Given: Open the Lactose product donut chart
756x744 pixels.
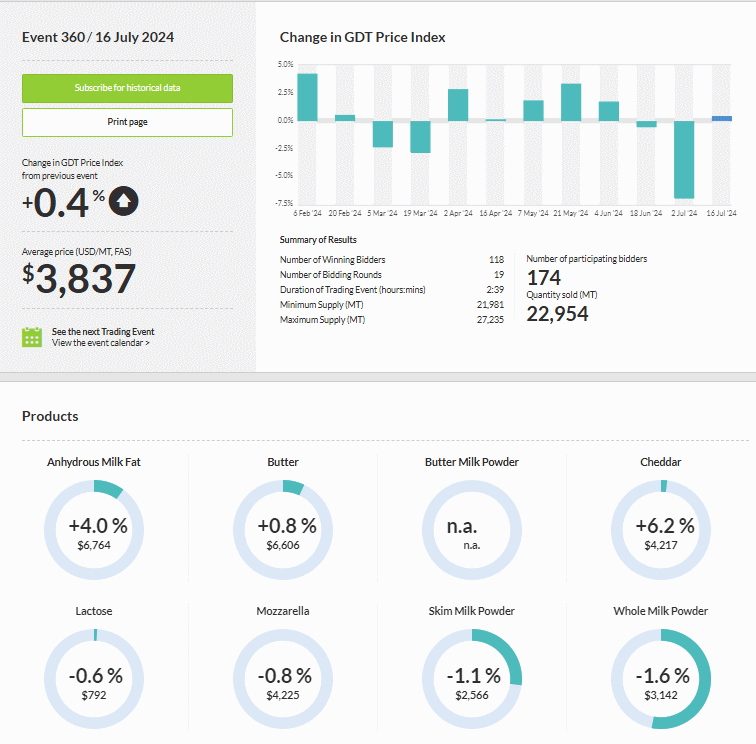Looking at the screenshot, I should 94,679.
